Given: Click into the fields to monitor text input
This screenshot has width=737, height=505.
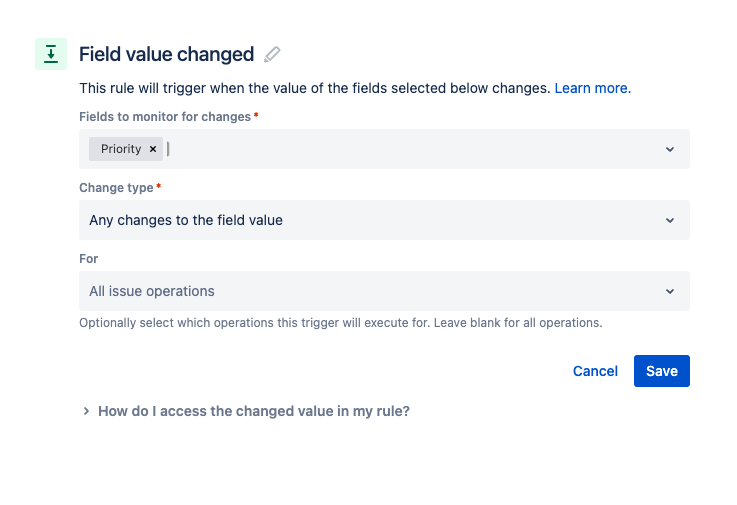Looking at the screenshot, I should pos(400,149).
